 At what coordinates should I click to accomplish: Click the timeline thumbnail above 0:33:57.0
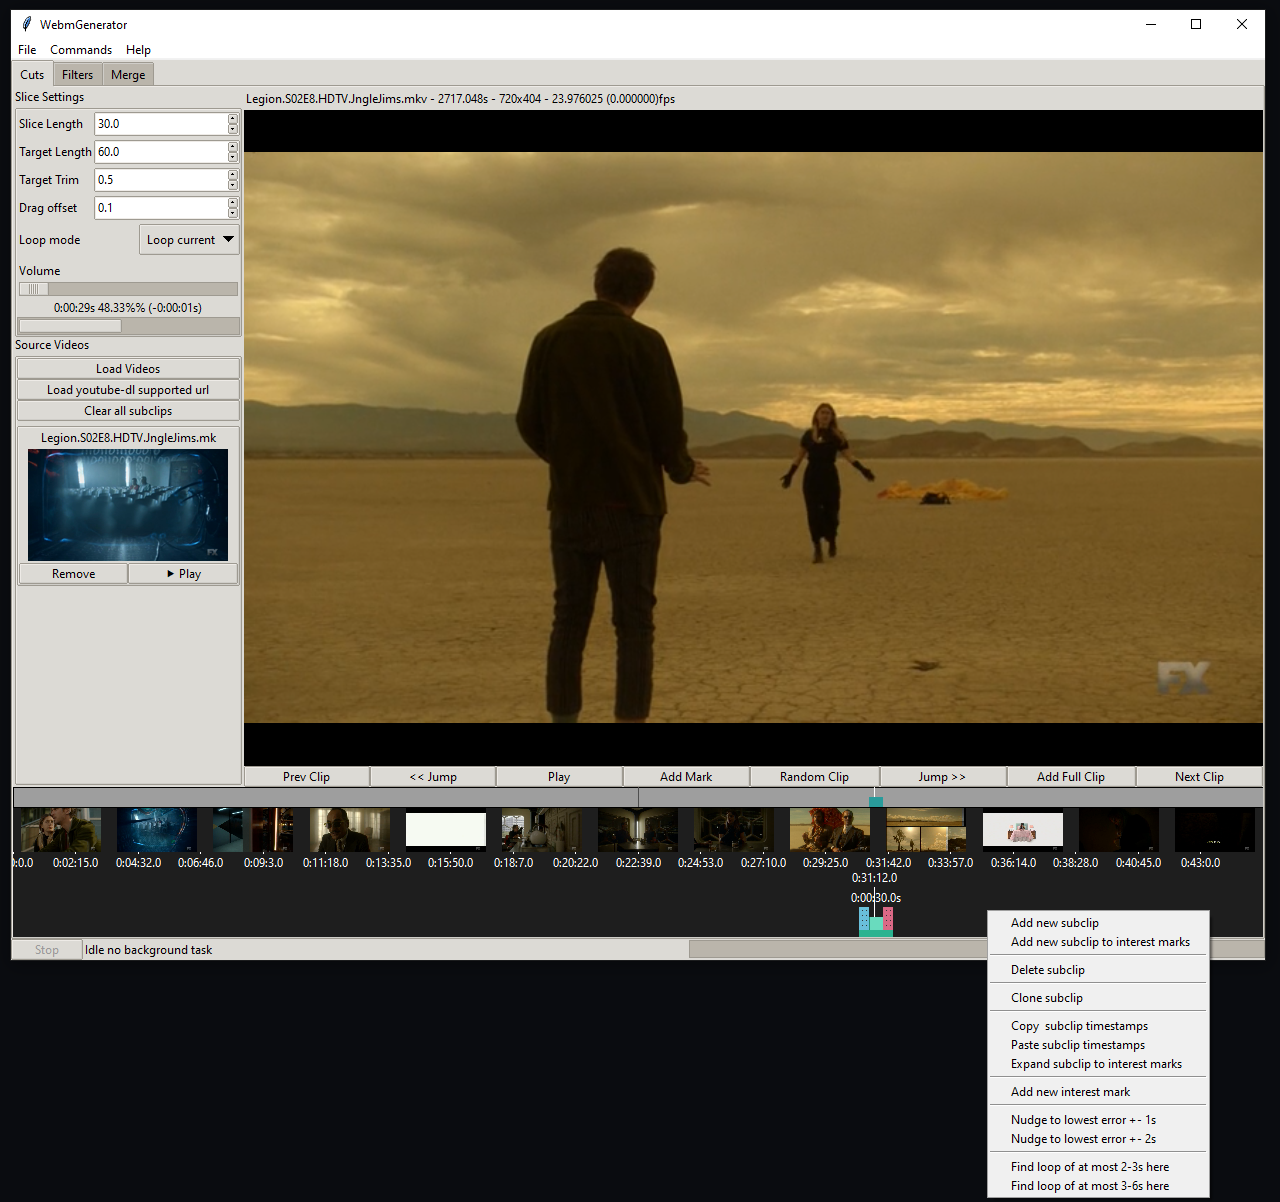point(926,830)
